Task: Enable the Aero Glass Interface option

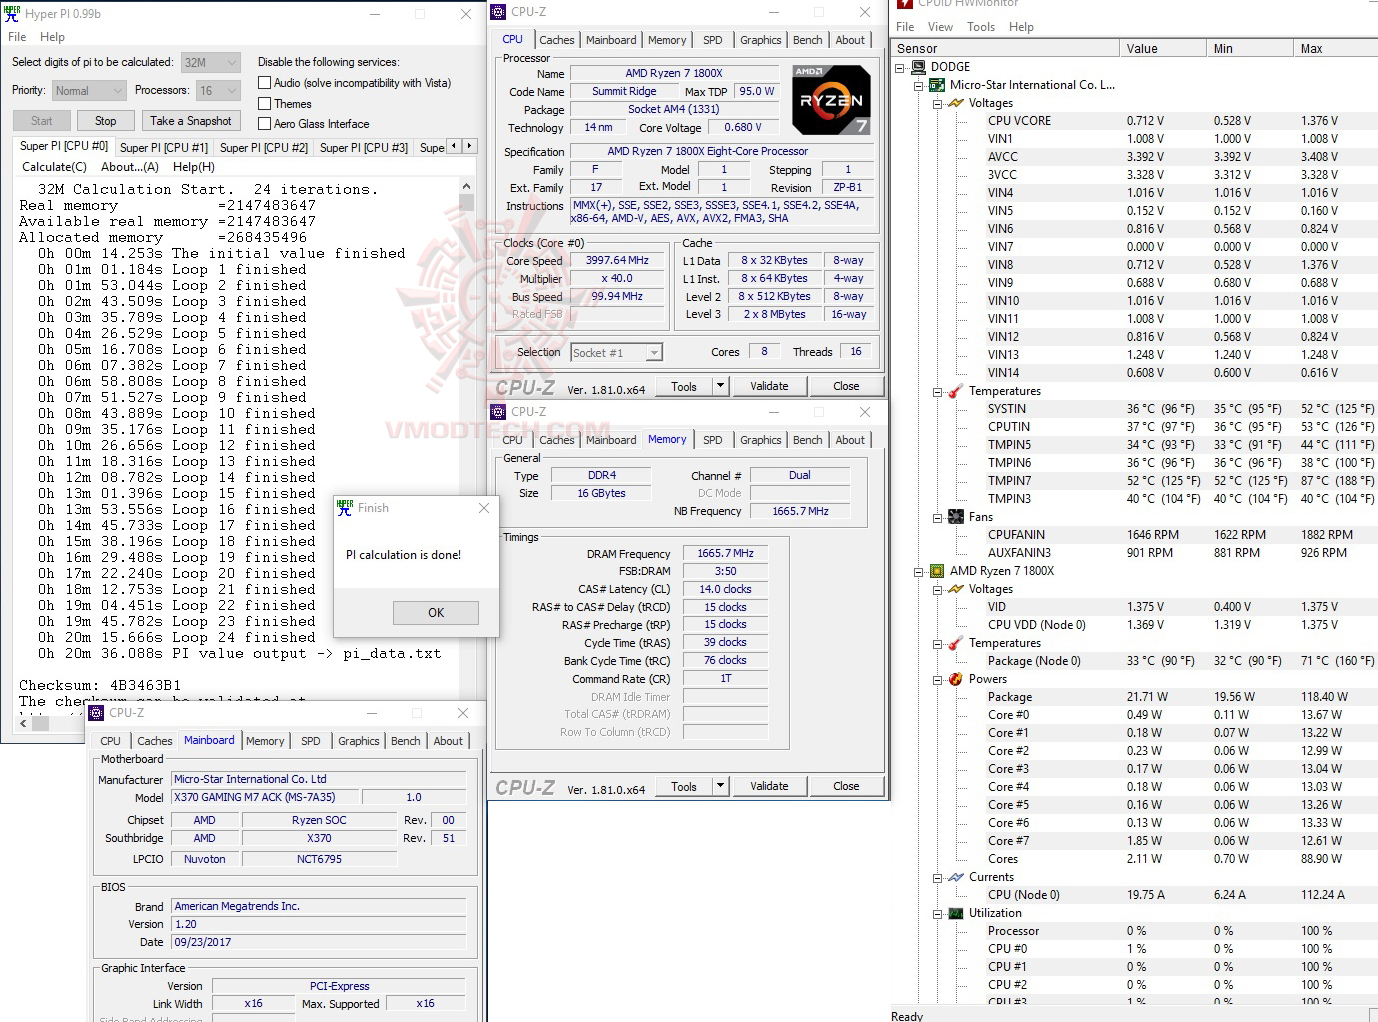Action: pos(265,123)
